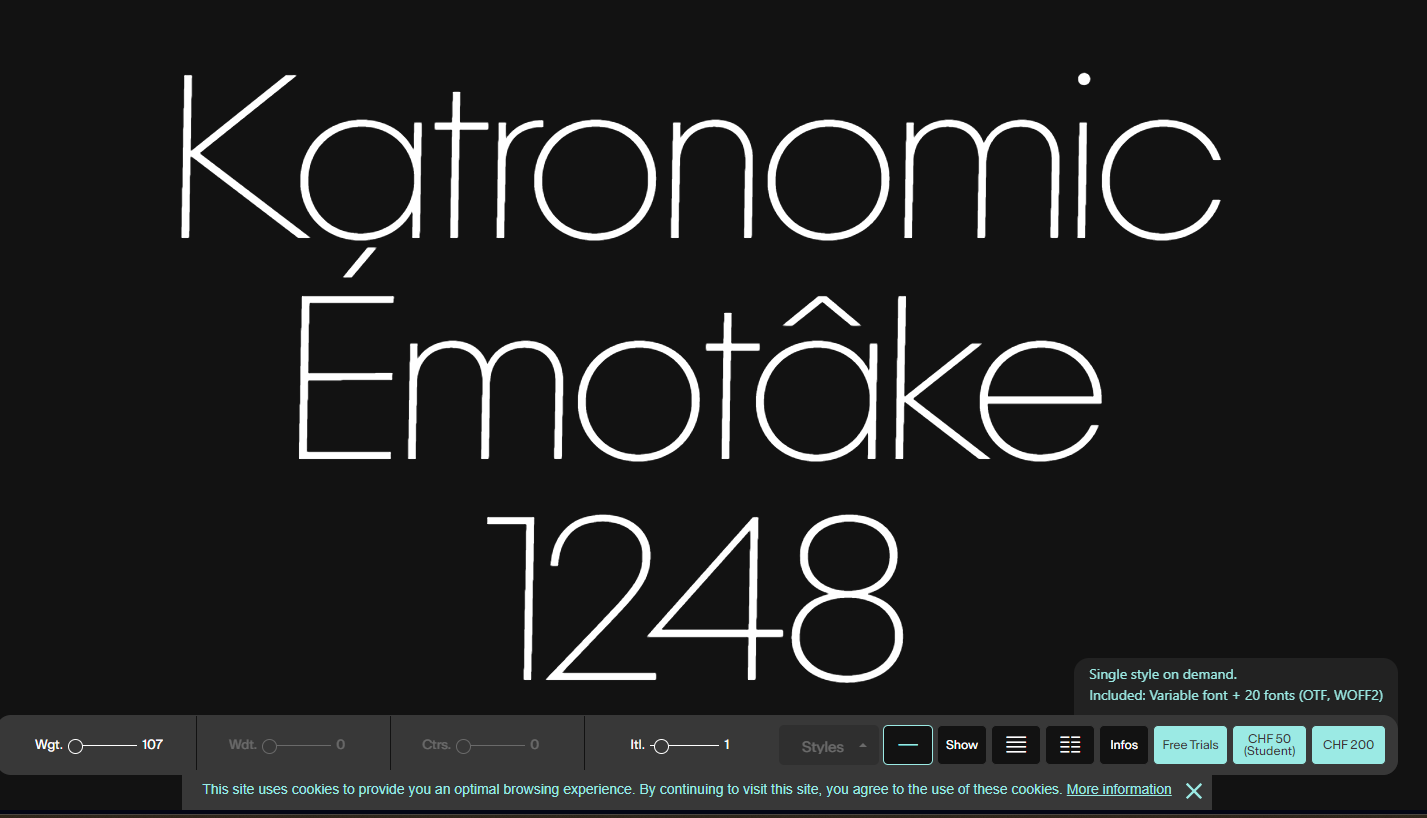Click the disabled Width slider handle
Viewport: 1427px width, 818px height.
pyautogui.click(x=269, y=746)
